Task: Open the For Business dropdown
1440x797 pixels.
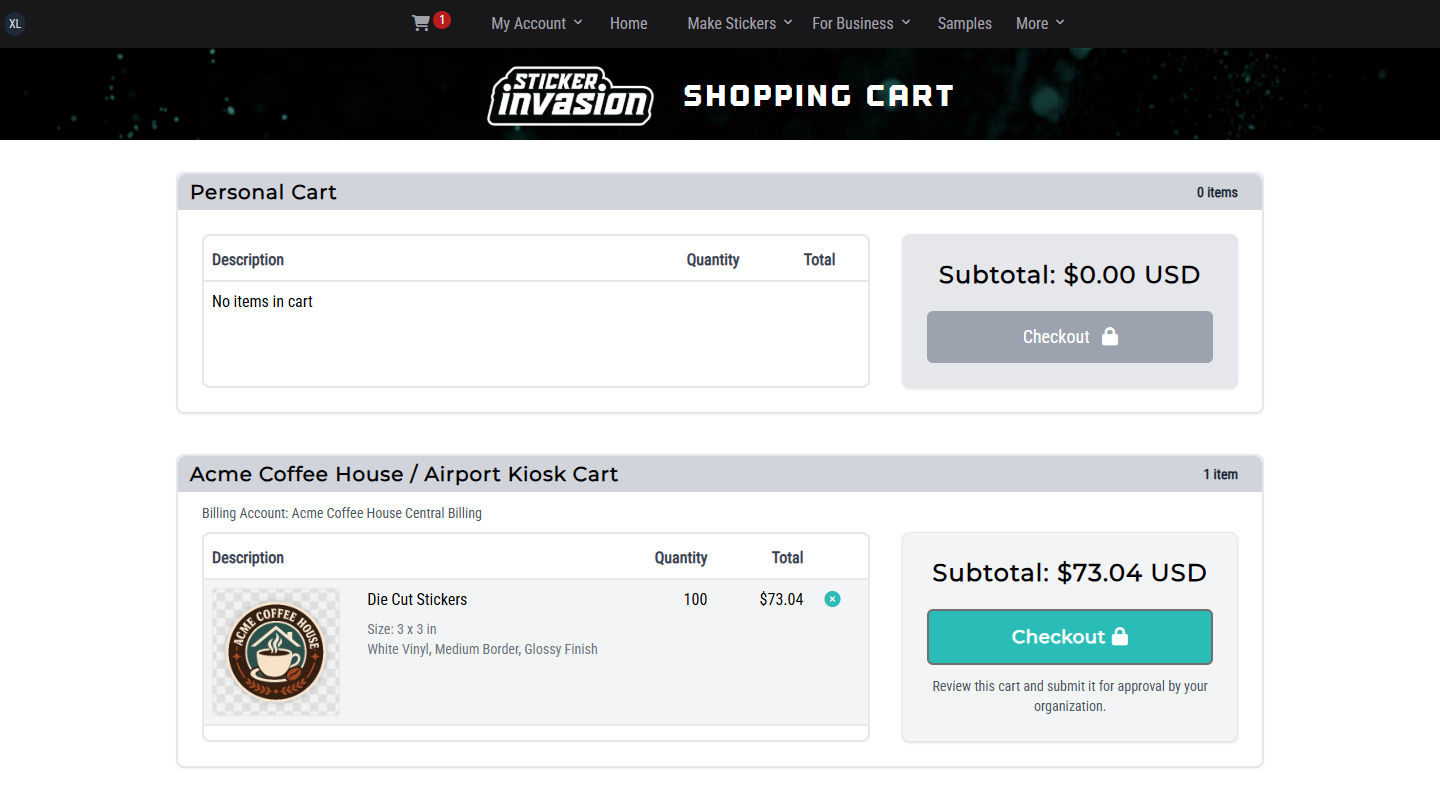Action: tap(861, 23)
